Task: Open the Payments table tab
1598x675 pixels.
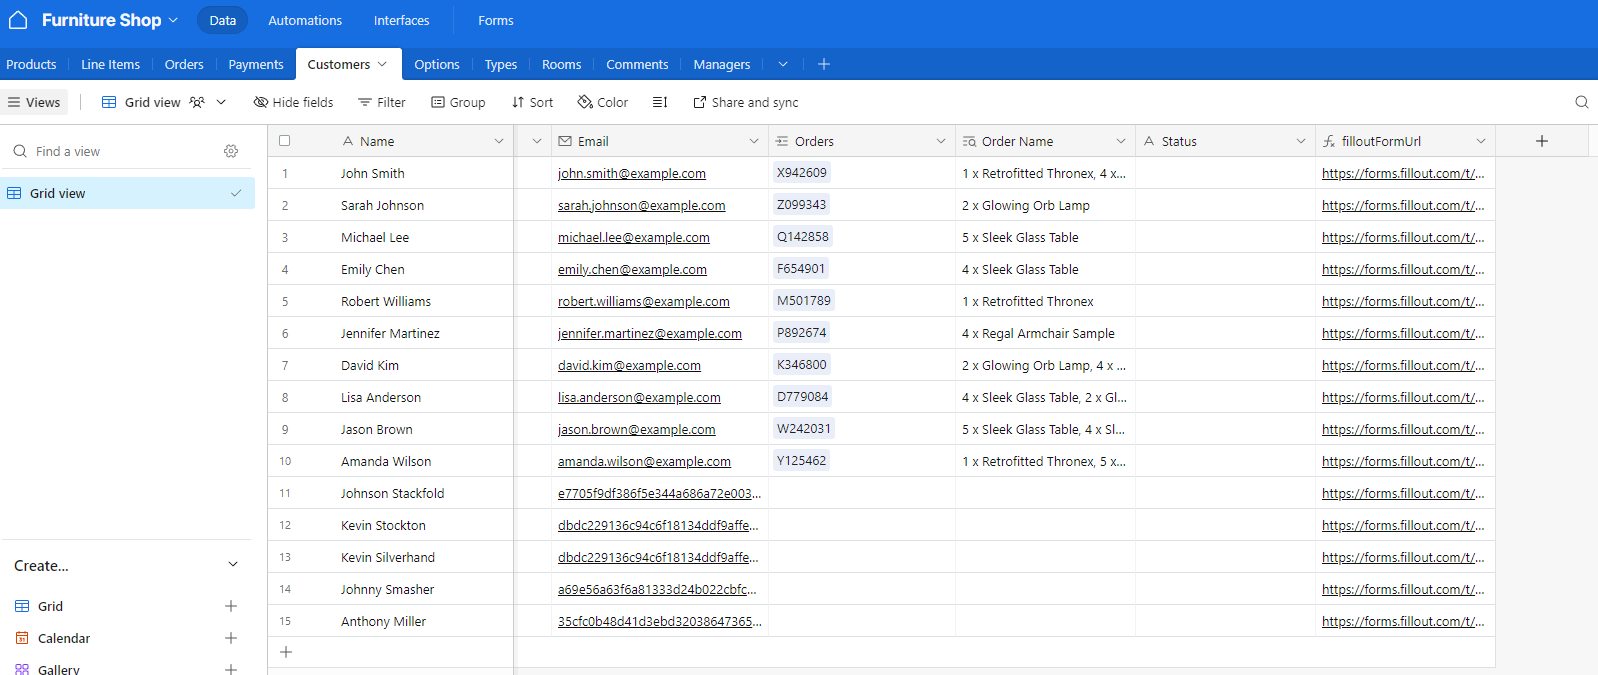Action: [x=256, y=64]
